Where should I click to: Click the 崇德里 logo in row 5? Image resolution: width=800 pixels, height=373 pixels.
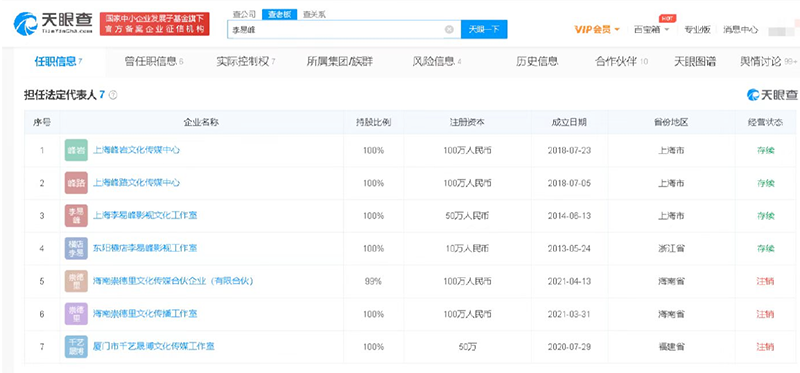76,281
